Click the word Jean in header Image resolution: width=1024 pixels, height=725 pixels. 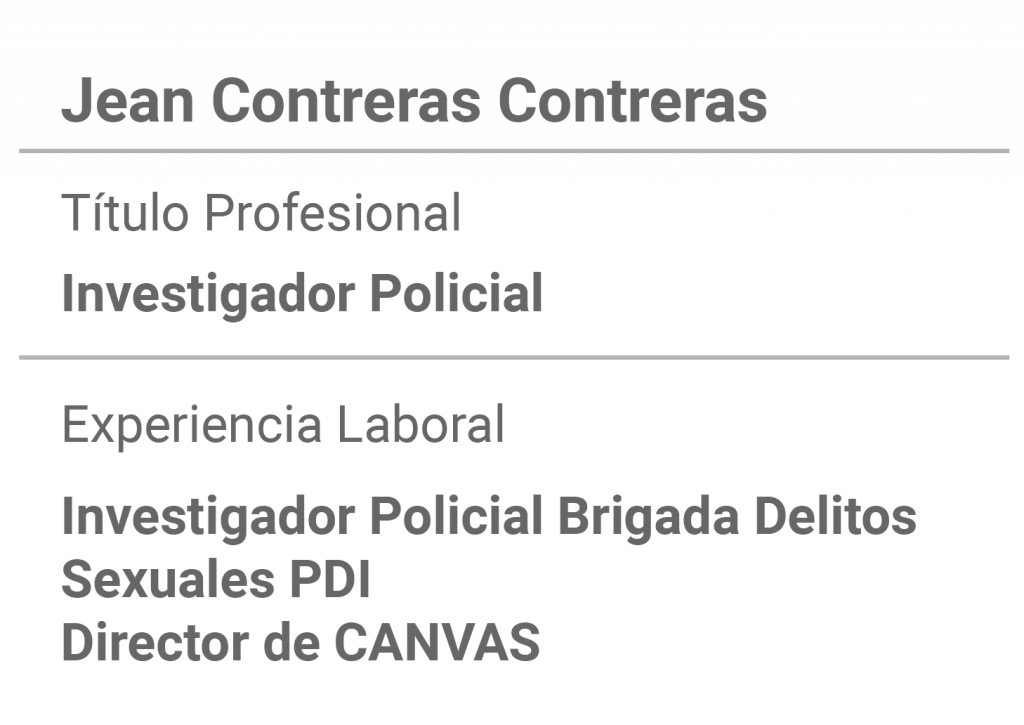coord(128,101)
